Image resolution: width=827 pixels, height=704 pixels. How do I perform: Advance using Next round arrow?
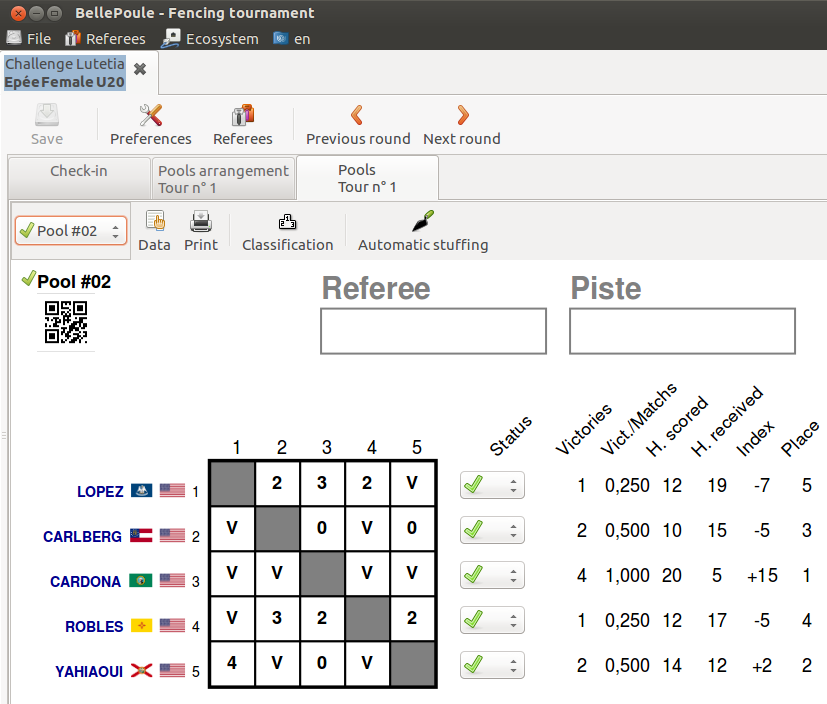(463, 115)
